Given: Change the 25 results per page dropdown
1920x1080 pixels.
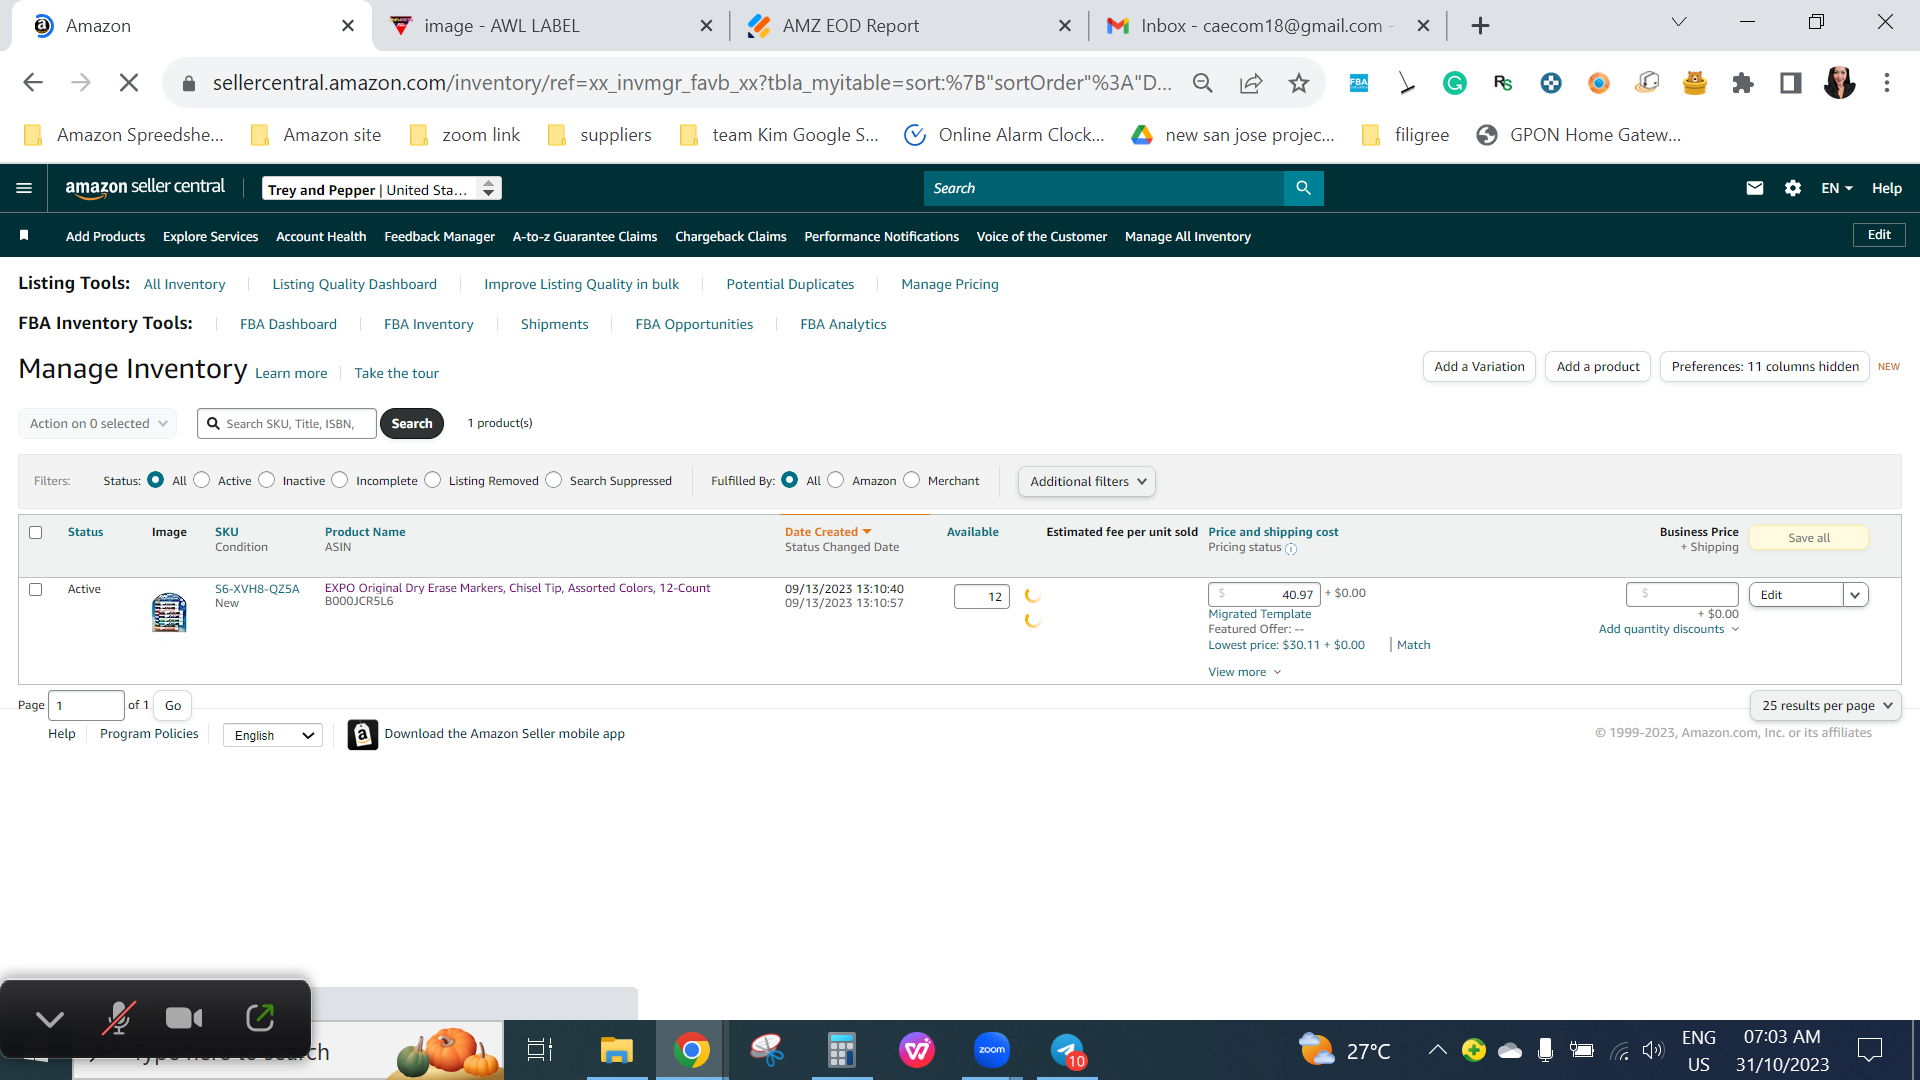Looking at the screenshot, I should 1826,705.
